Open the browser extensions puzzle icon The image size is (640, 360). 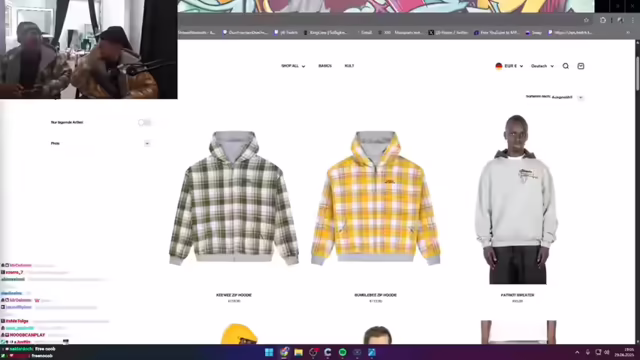[603, 20]
